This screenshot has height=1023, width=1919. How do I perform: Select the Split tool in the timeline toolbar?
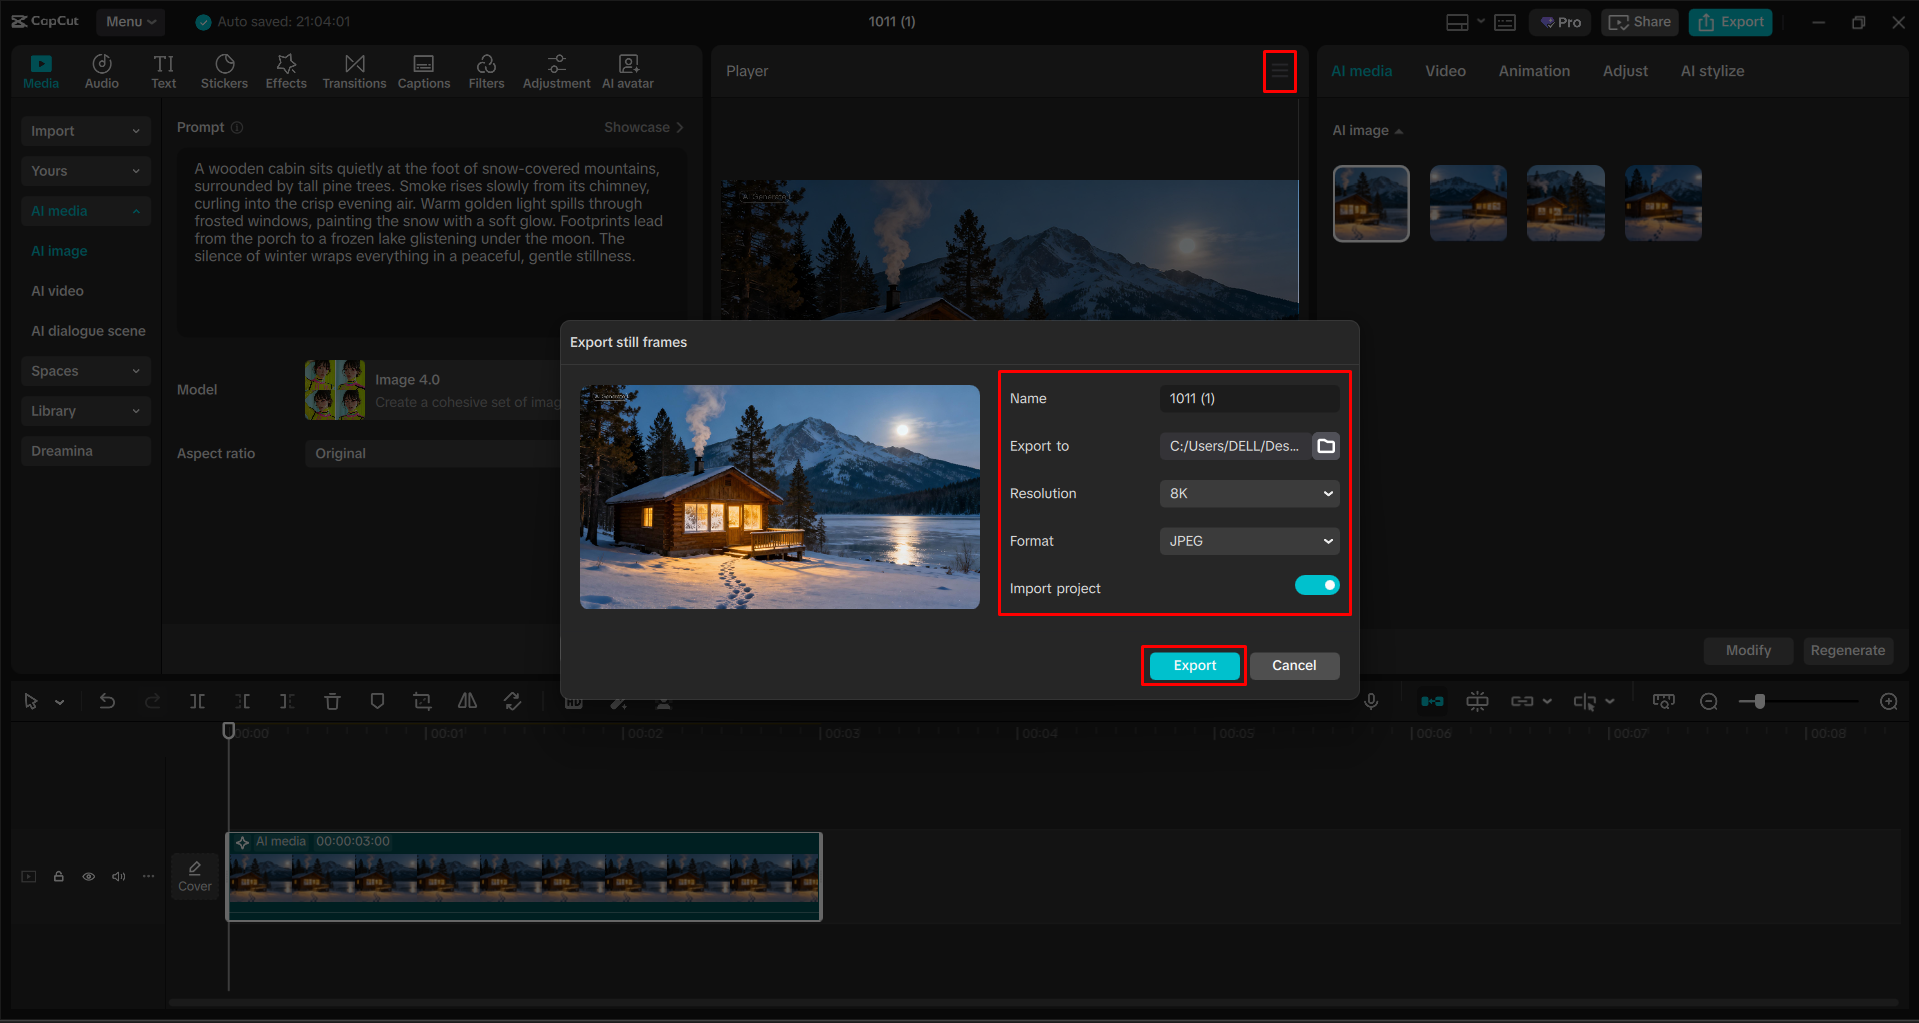click(197, 701)
